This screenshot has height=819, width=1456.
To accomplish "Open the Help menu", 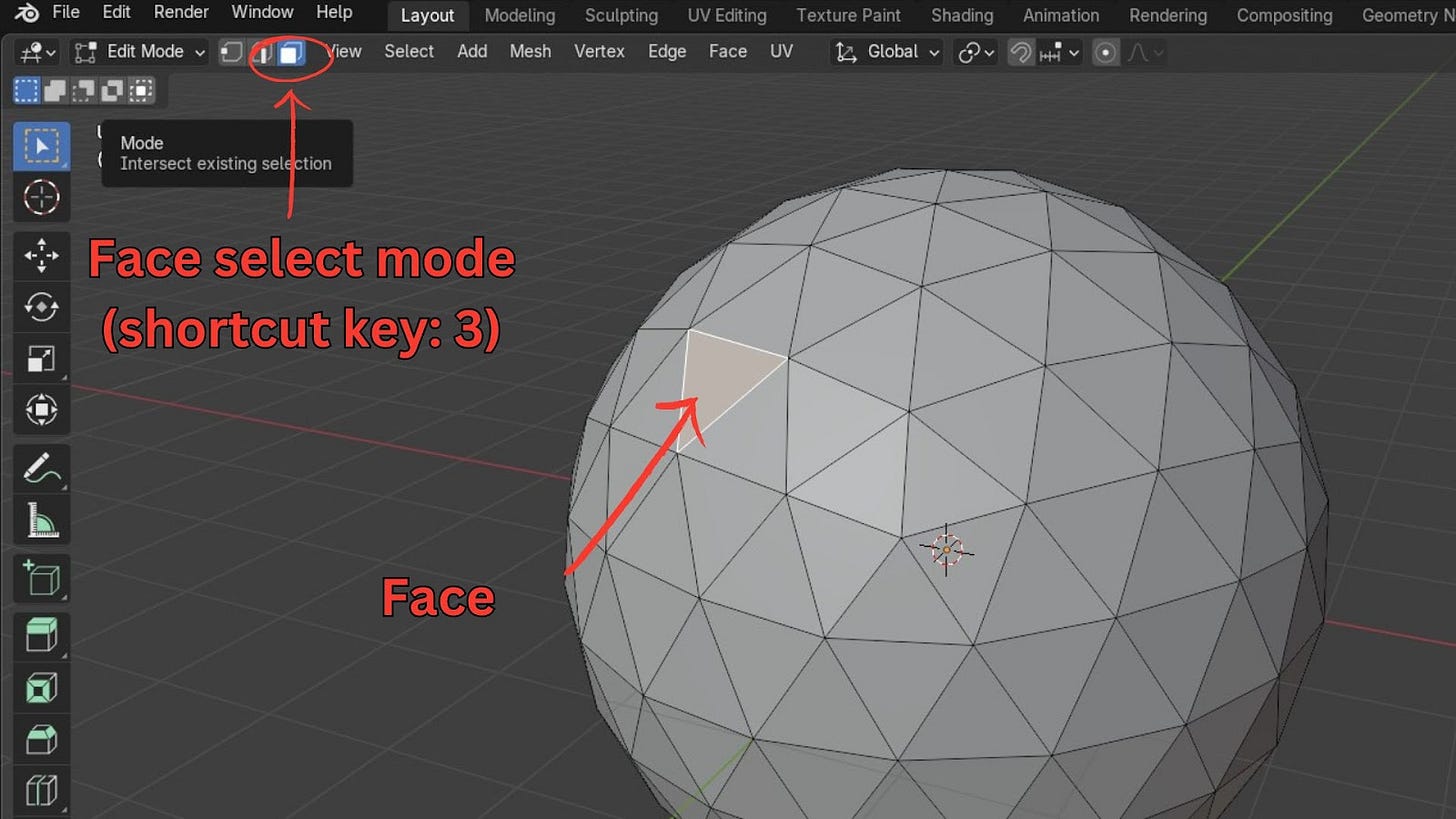I will pos(334,12).
